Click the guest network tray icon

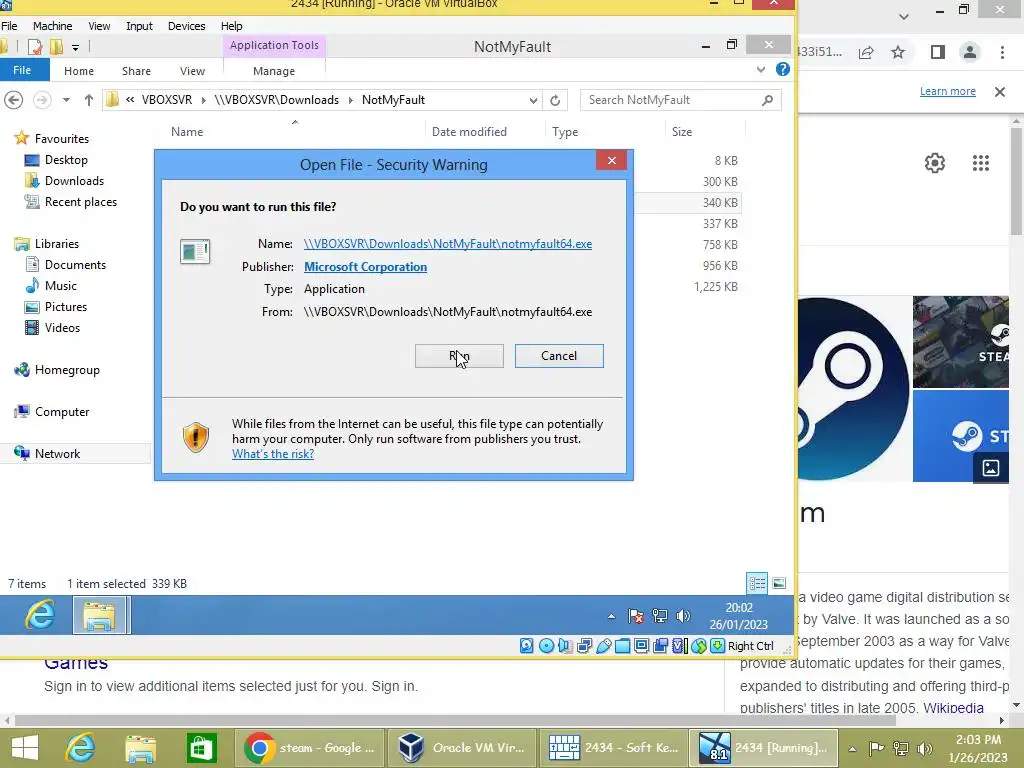660,616
